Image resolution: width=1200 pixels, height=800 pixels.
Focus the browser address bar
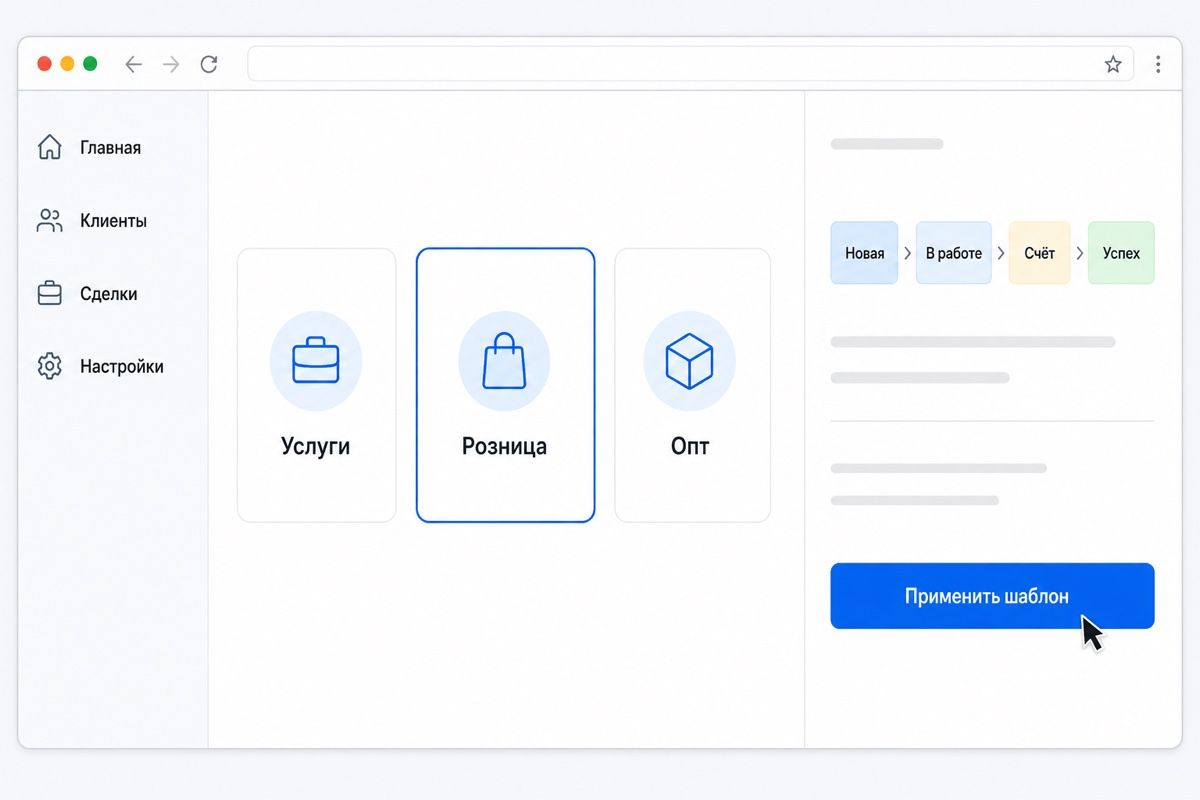[x=690, y=64]
